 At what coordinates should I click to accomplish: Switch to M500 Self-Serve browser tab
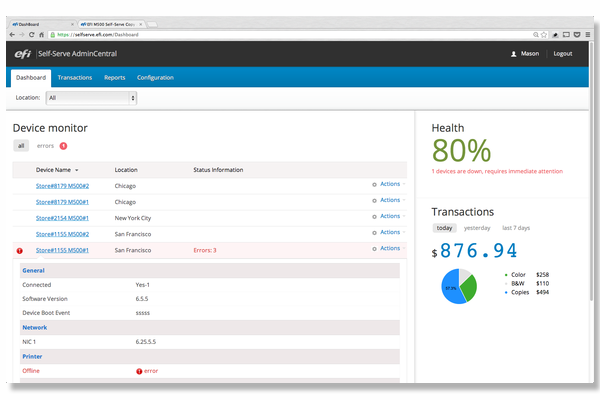click(111, 24)
